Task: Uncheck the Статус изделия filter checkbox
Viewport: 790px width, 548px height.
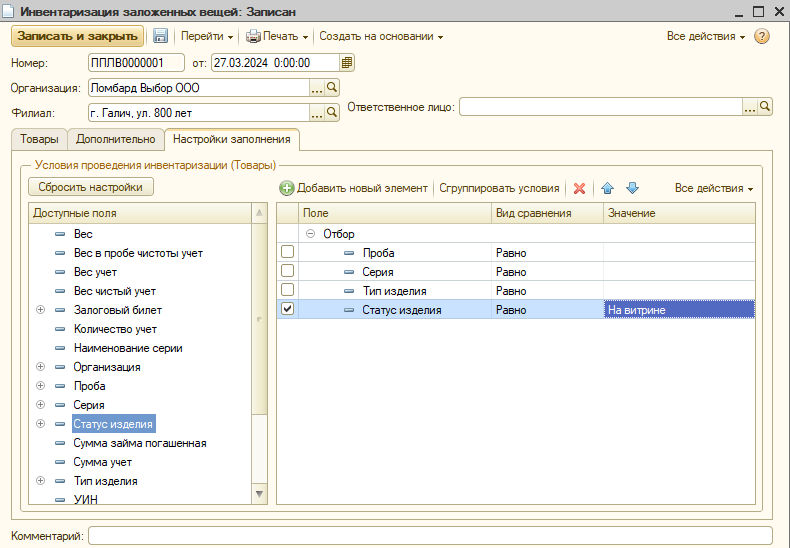Action: click(287, 309)
